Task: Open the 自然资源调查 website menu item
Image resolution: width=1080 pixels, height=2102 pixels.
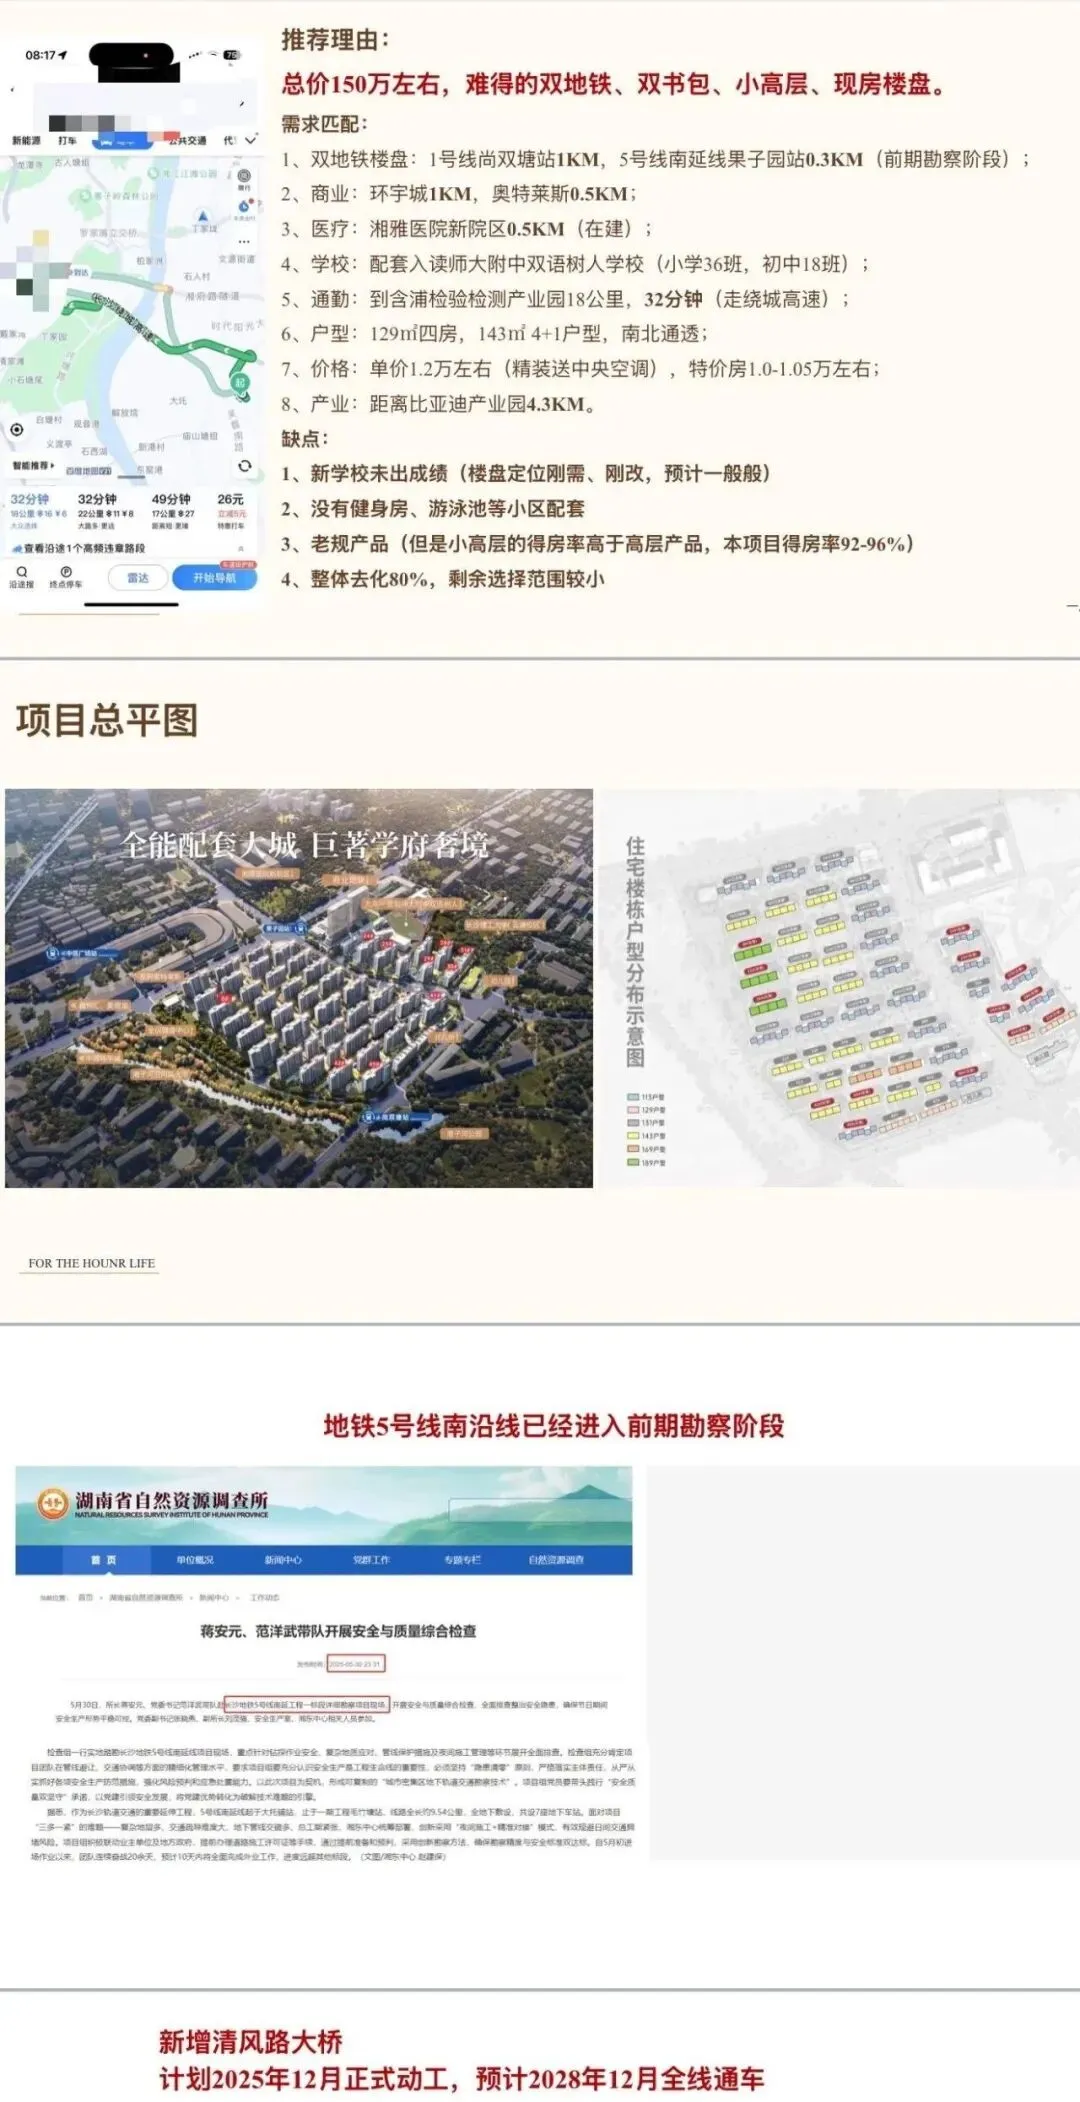Action: pos(556,1560)
